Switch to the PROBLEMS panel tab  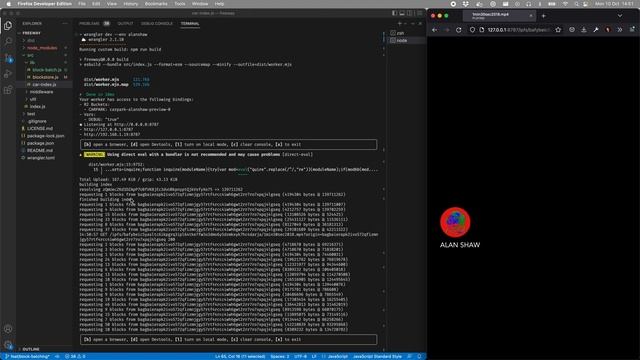coord(94,24)
